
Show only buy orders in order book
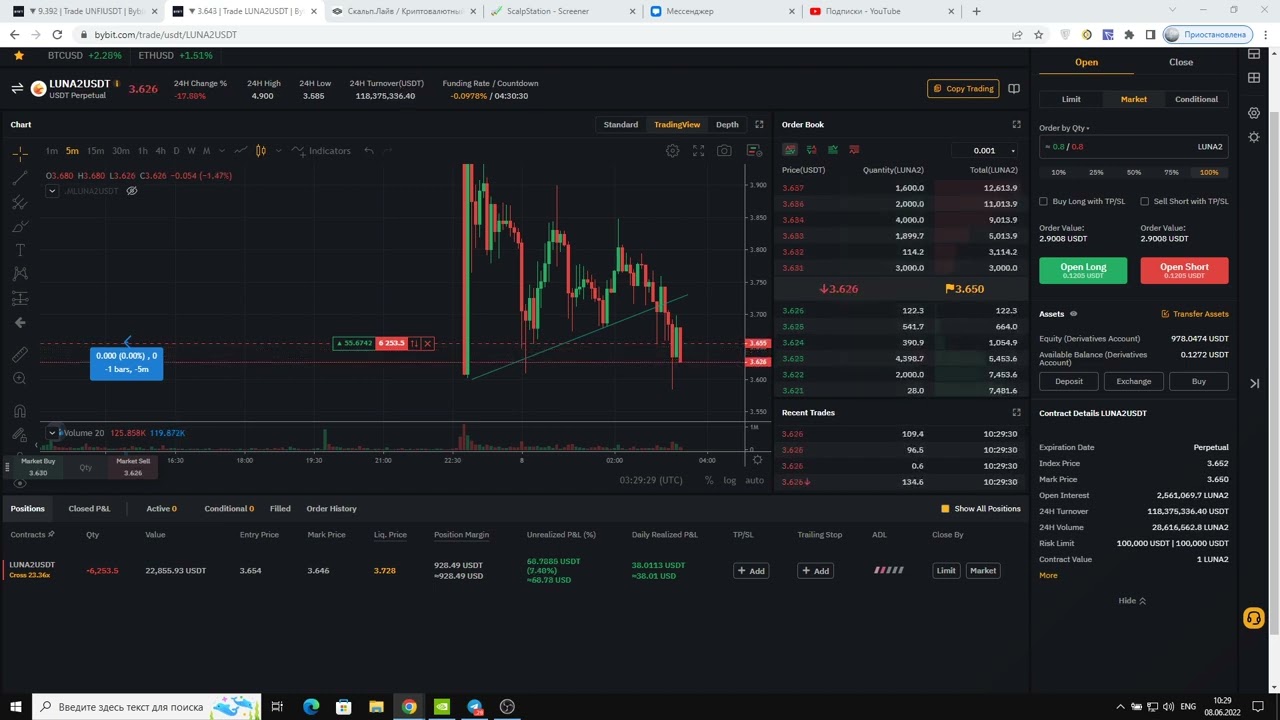[x=832, y=150]
